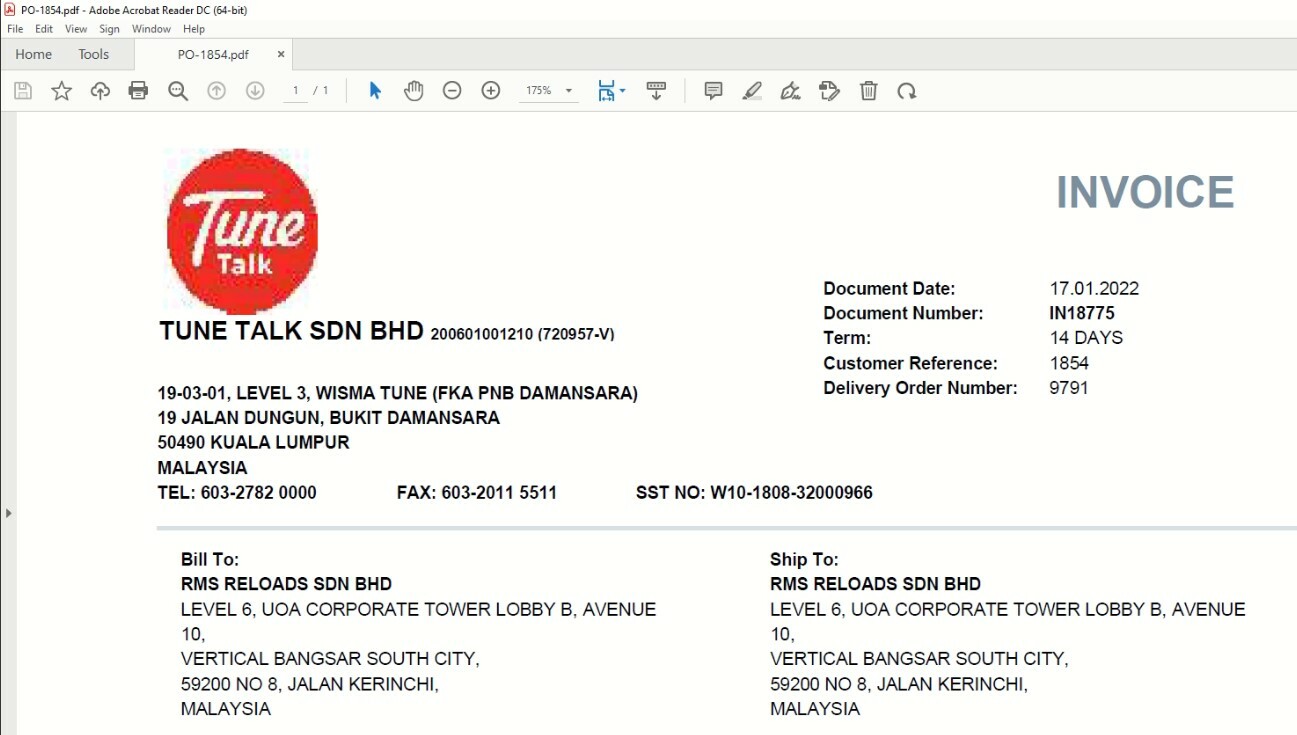Click SST NO: W10-1808-32000966 text

[754, 492]
